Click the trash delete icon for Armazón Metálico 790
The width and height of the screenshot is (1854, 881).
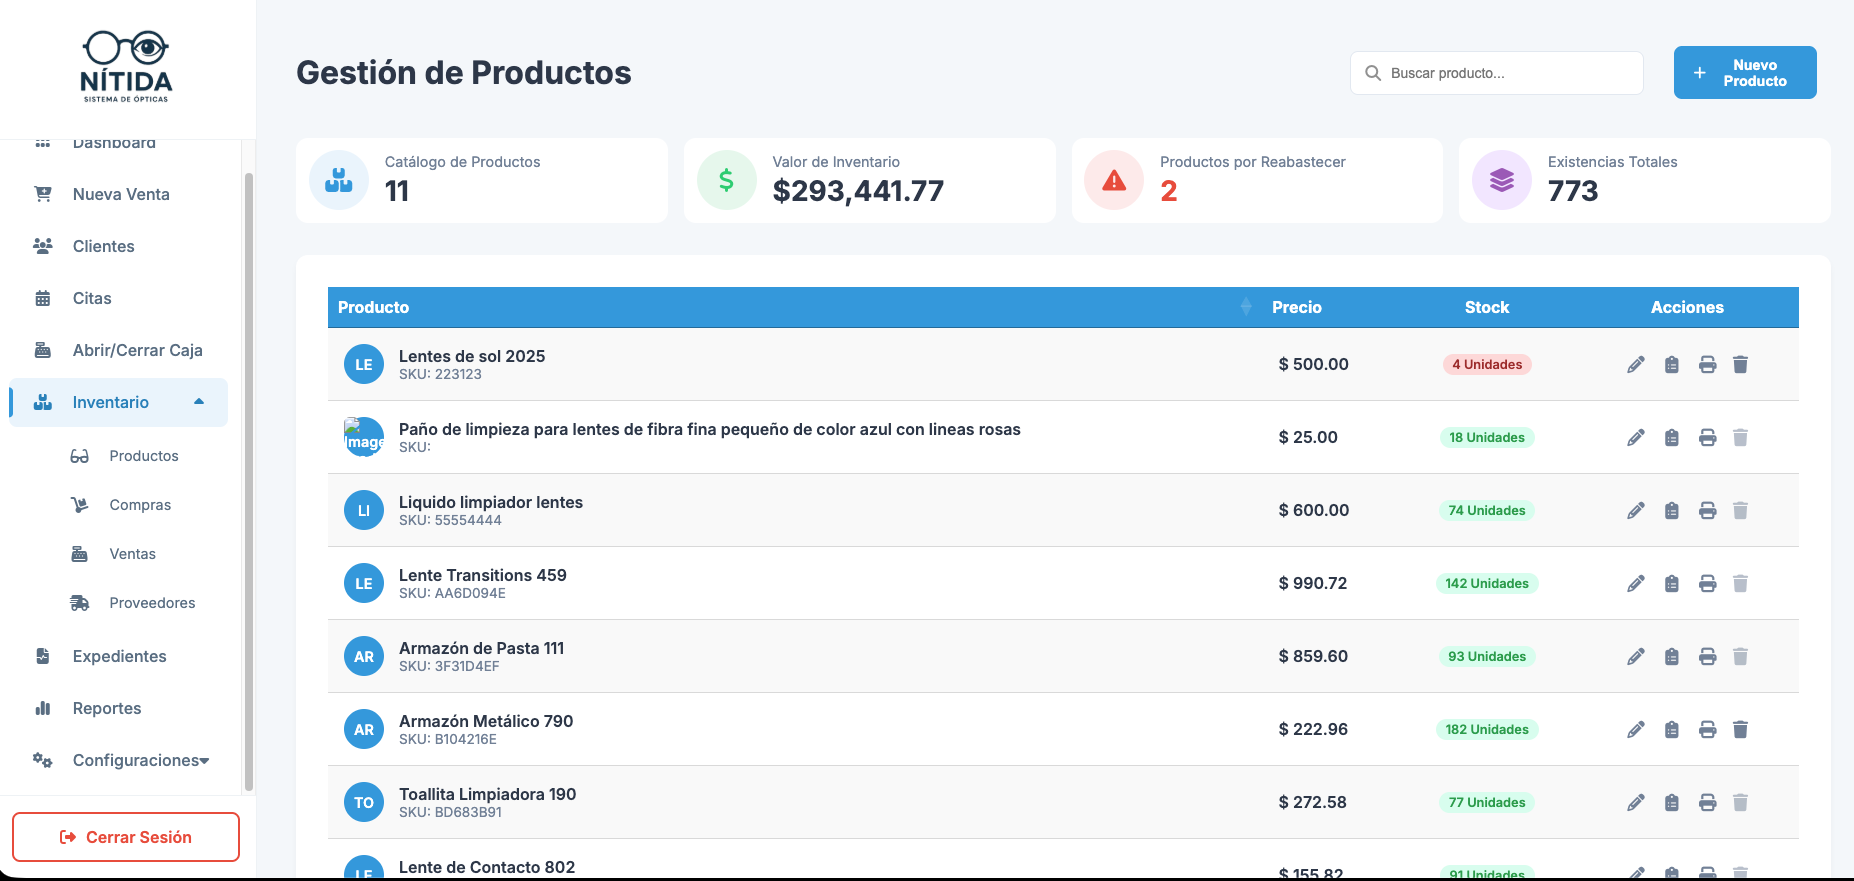tap(1740, 730)
